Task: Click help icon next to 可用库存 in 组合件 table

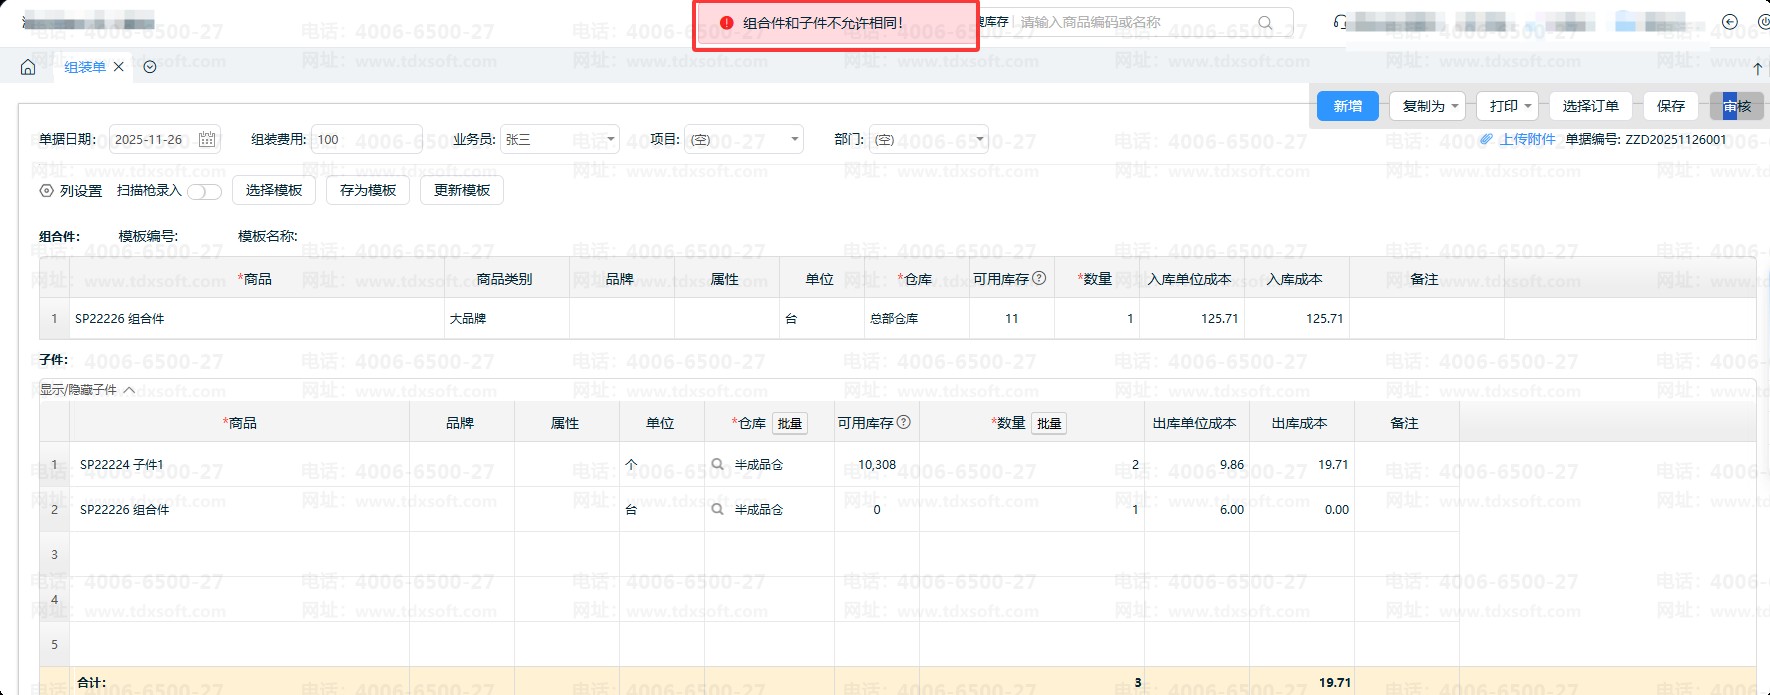Action: click(1039, 278)
